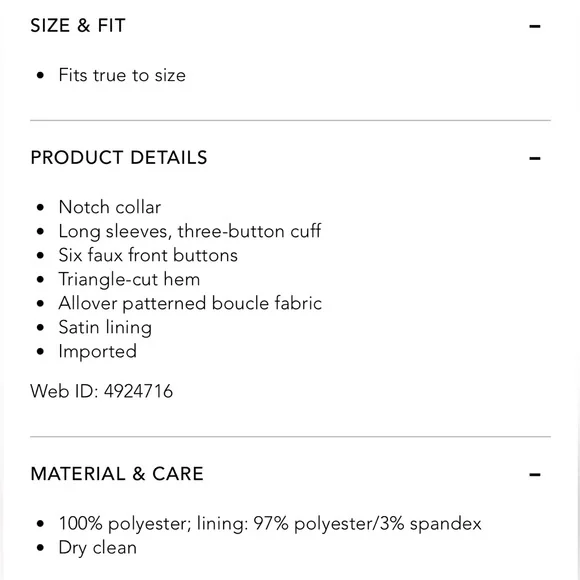Click the bullet point before 'Notch collar'
The height and width of the screenshot is (580, 580).
pyautogui.click(x=40, y=208)
